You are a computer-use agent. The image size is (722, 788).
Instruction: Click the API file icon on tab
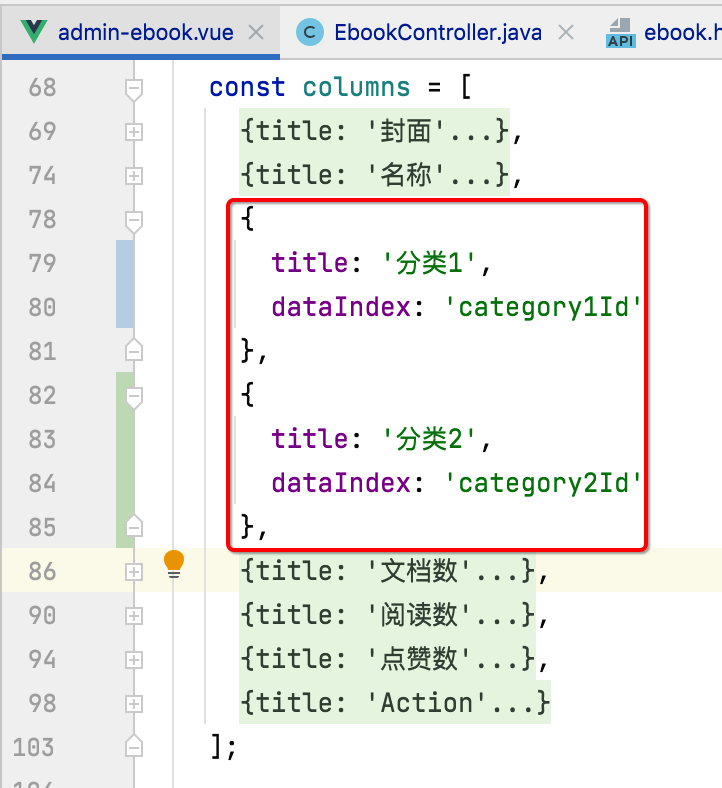point(621,33)
